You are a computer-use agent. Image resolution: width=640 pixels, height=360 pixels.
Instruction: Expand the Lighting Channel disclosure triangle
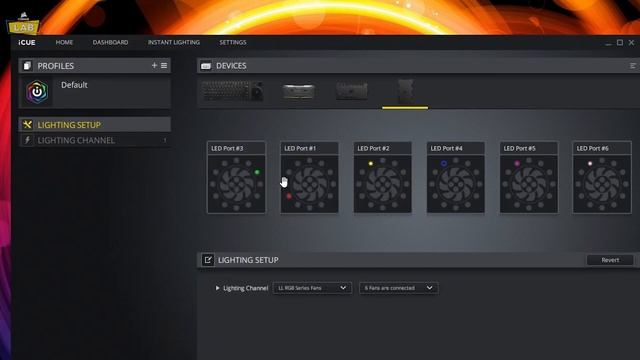pyautogui.click(x=218, y=288)
